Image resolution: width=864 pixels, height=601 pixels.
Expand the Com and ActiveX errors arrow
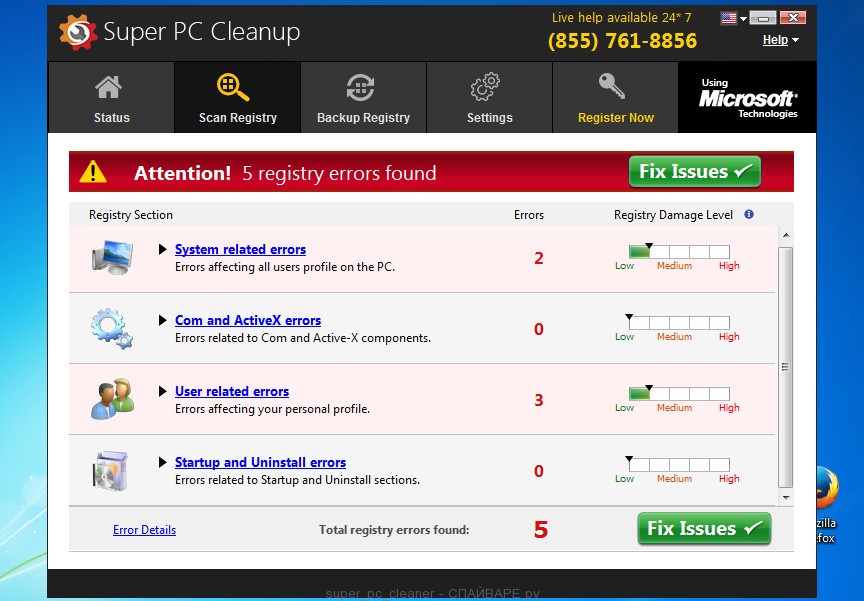(x=163, y=320)
